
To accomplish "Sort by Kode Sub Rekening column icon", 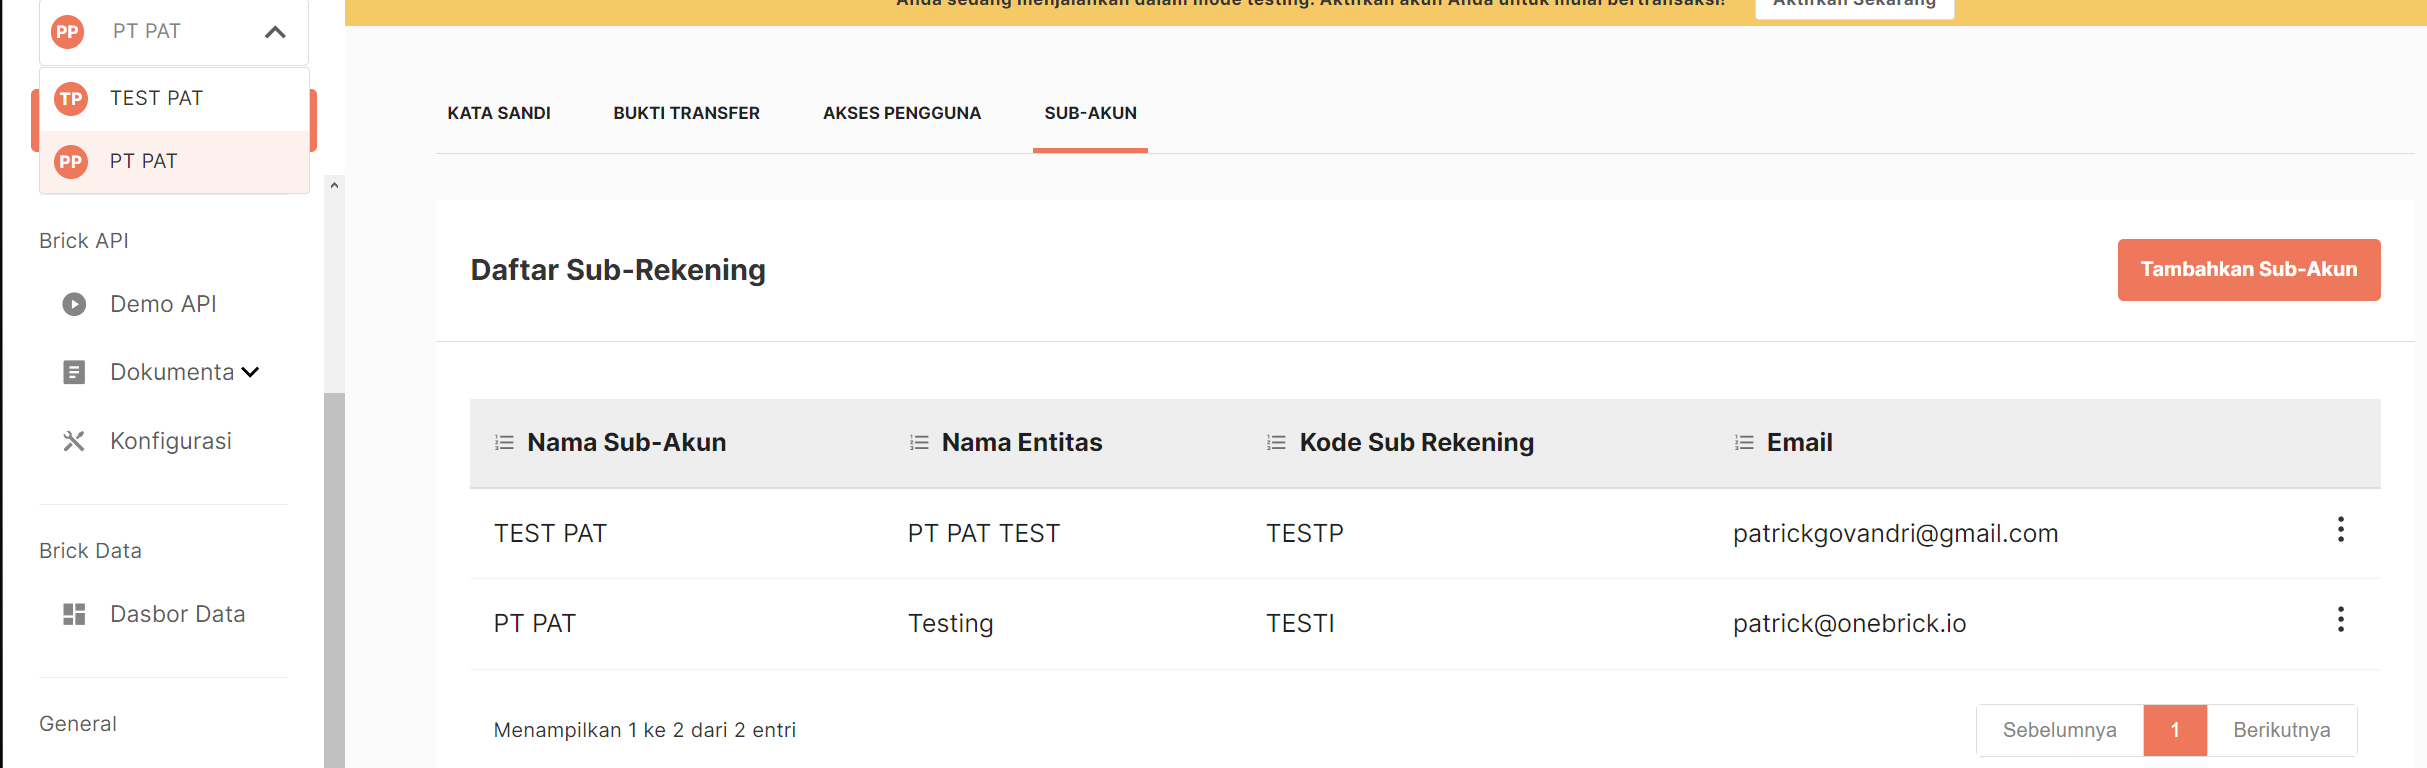I will [1276, 443].
